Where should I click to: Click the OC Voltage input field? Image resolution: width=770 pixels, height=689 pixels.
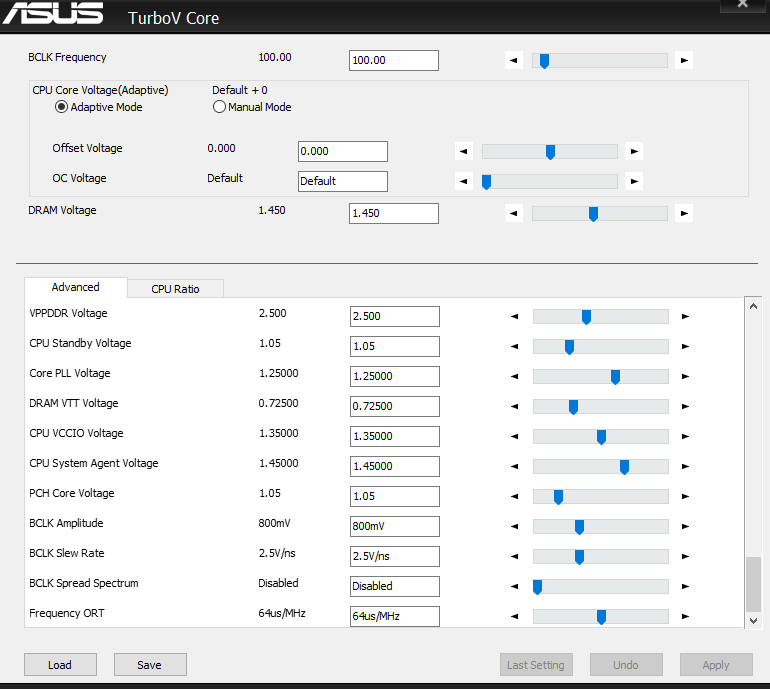click(x=343, y=181)
